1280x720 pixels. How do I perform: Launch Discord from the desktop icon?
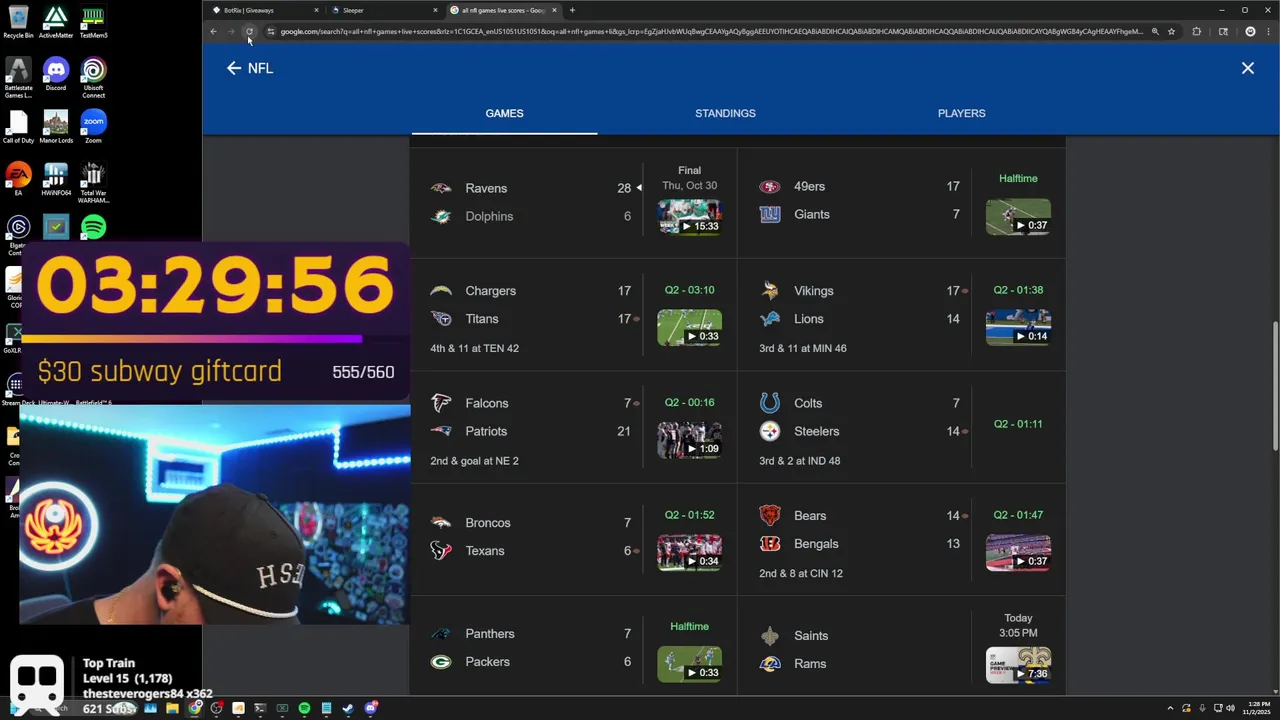[56, 74]
